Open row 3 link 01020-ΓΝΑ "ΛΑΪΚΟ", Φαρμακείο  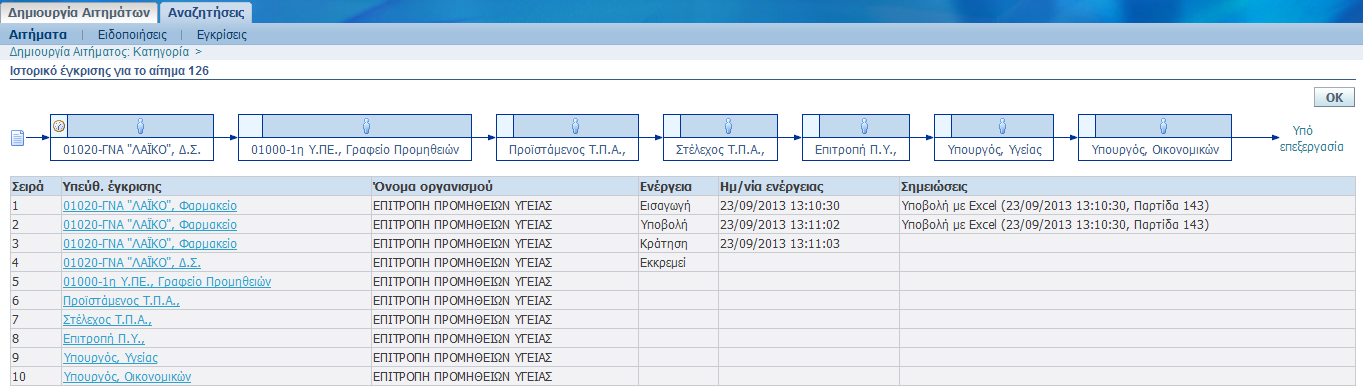click(x=150, y=244)
